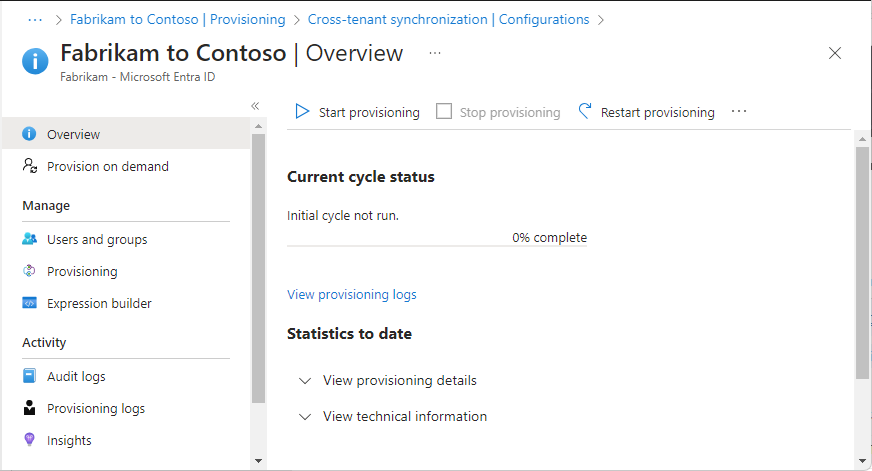
Task: Click the Provisioning sync icon in sidebar
Action: click(29, 271)
